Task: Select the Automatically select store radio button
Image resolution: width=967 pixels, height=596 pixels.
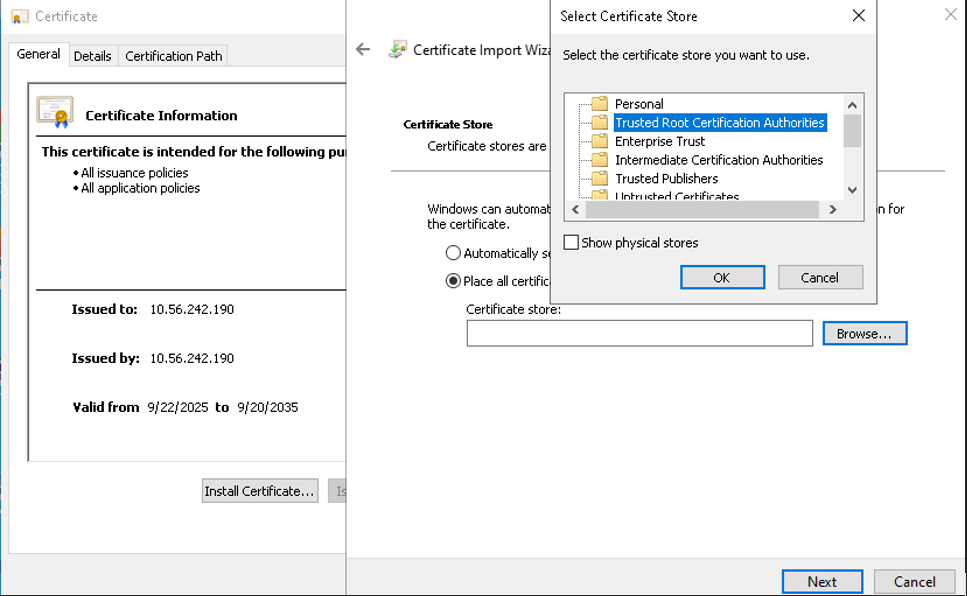Action: [x=454, y=253]
